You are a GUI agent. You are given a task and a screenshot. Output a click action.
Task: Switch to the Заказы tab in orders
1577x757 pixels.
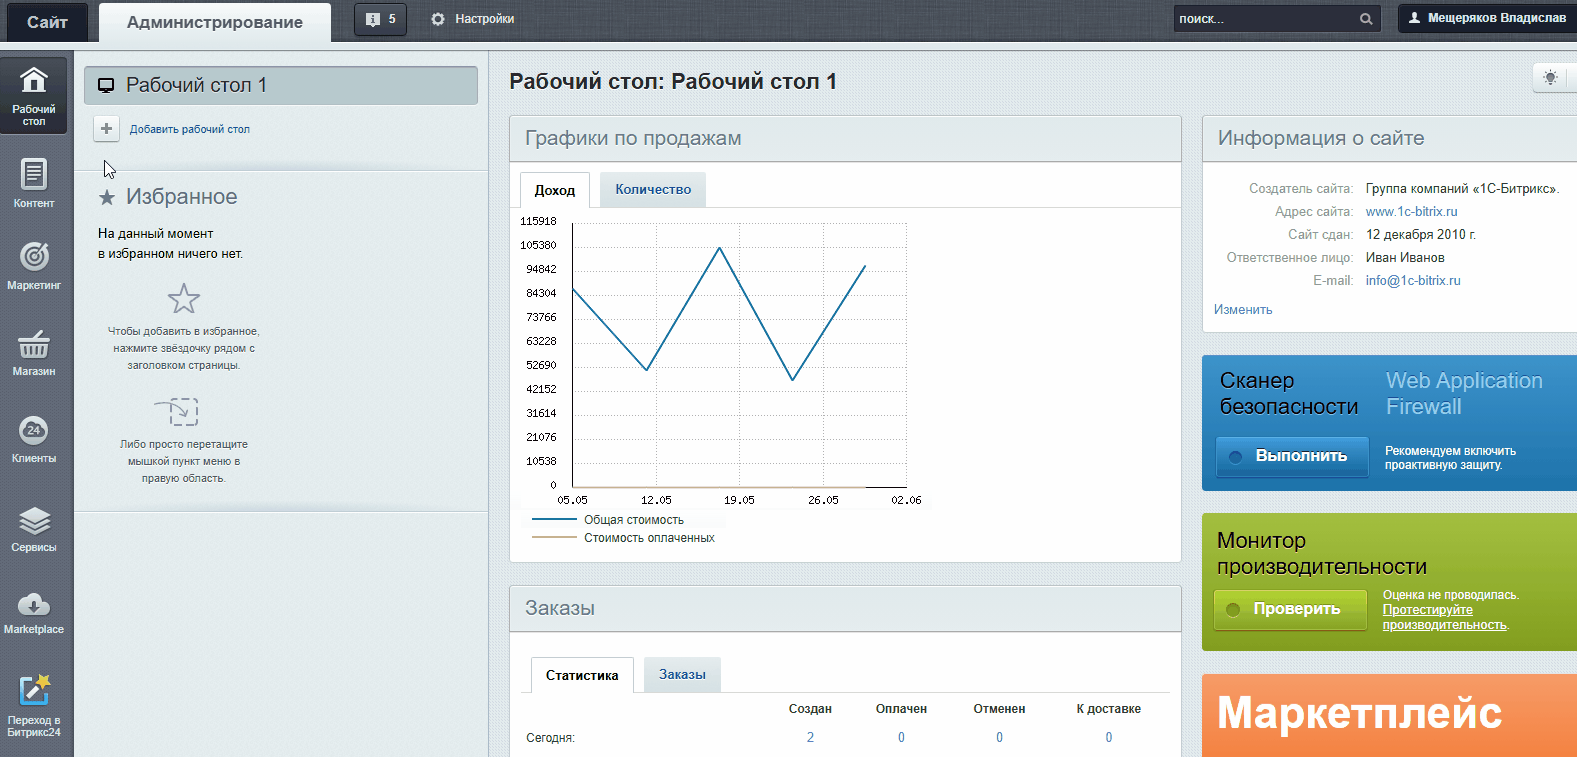(x=682, y=675)
